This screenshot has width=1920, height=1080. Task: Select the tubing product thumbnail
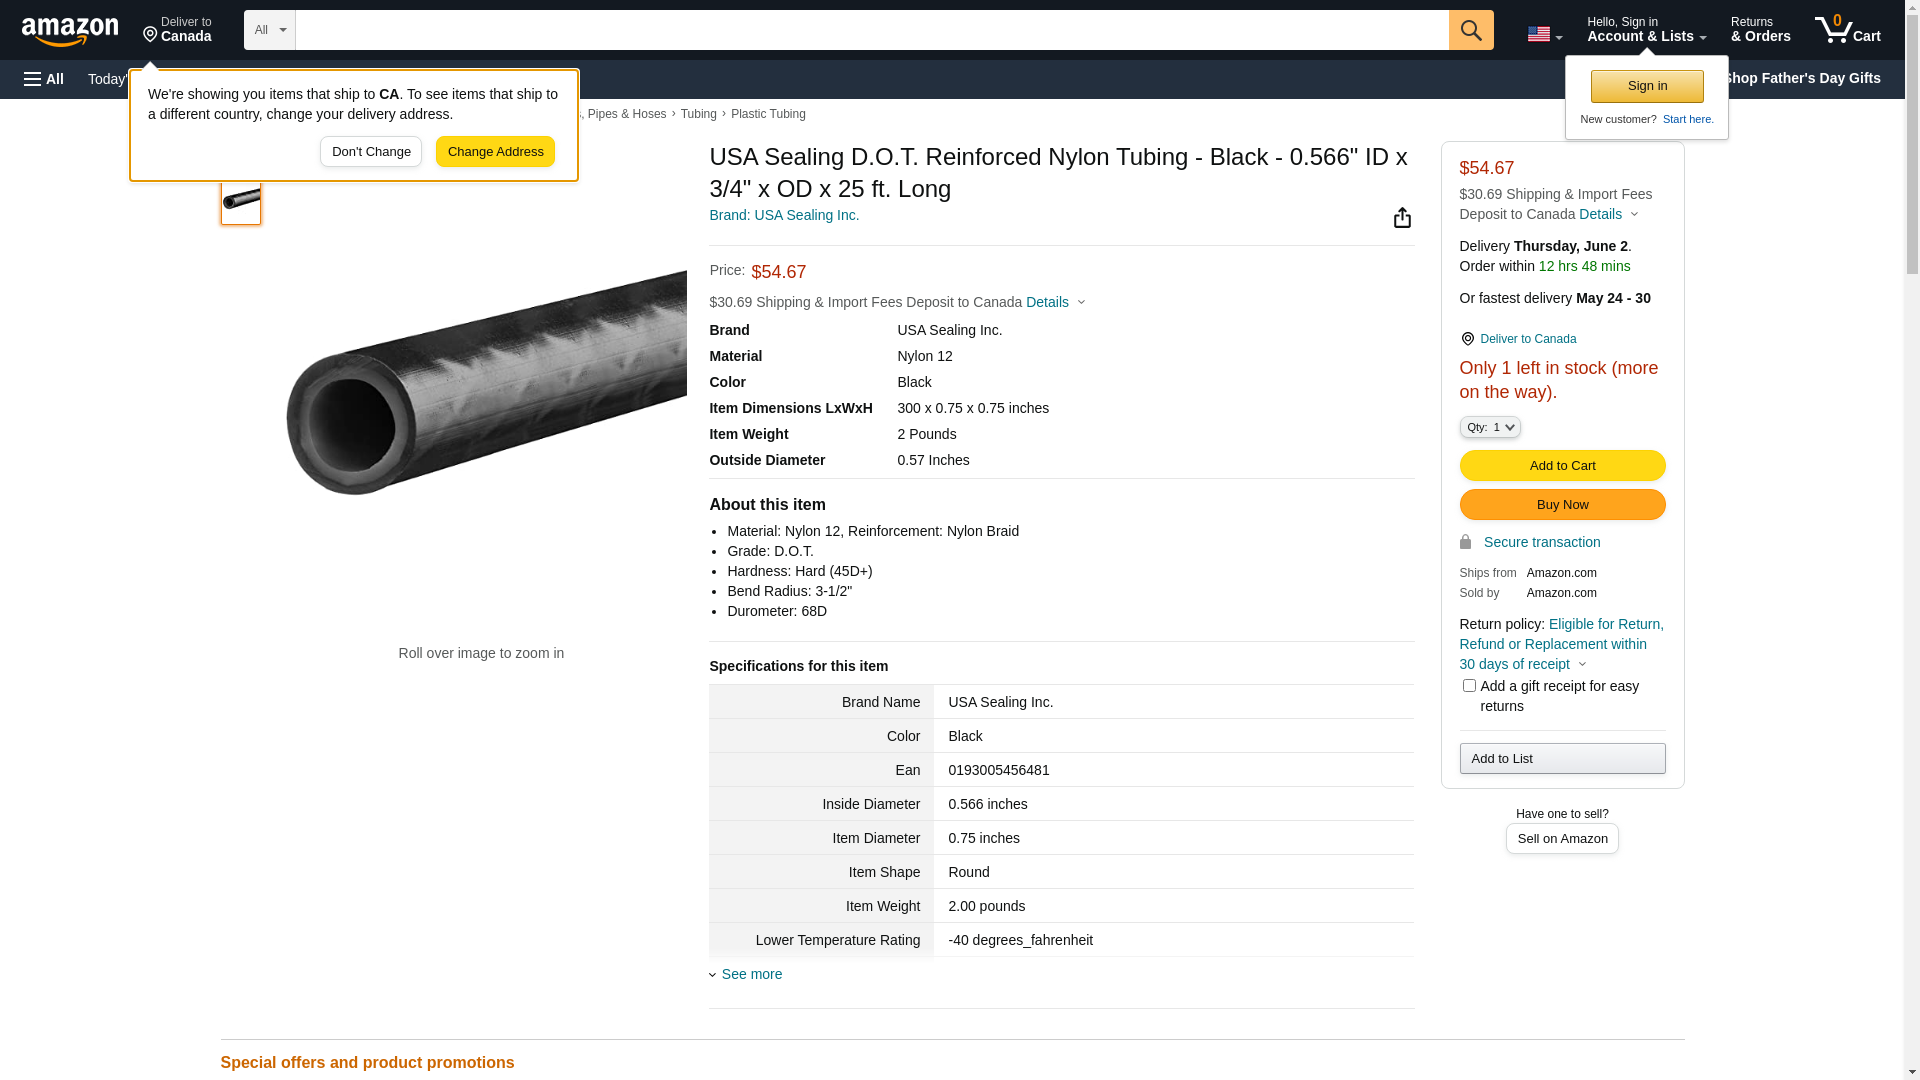tap(241, 200)
